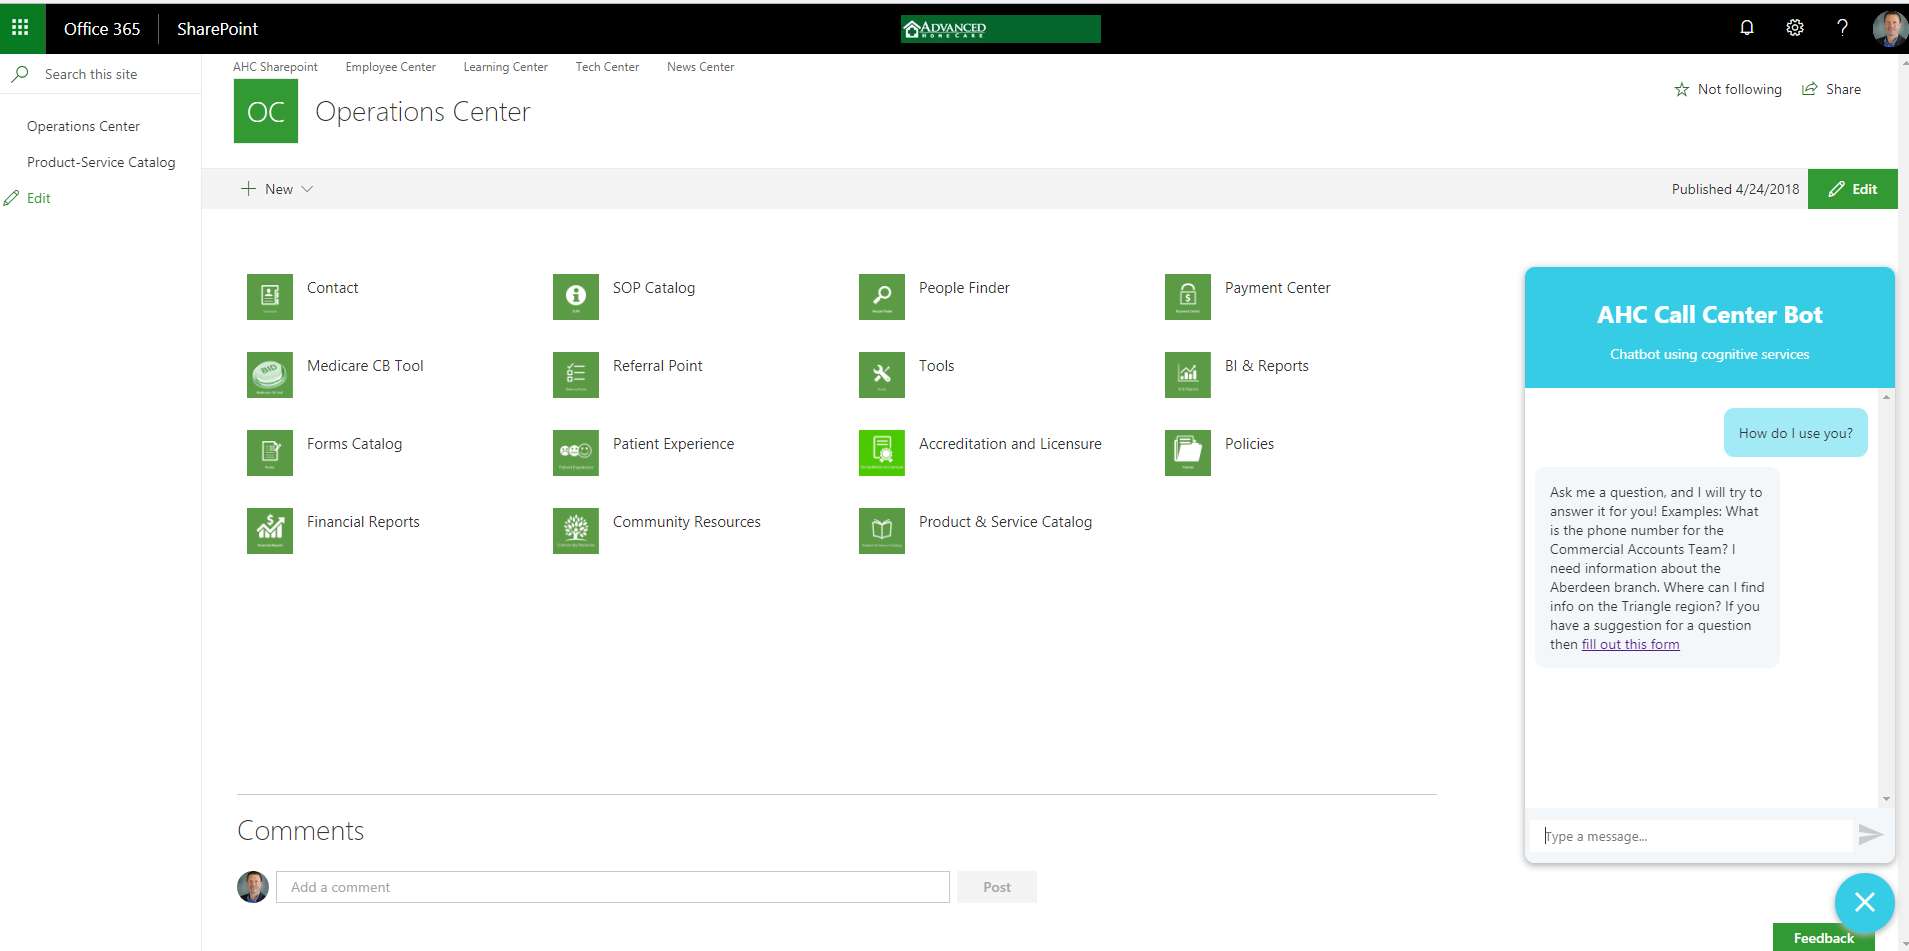This screenshot has height=951, width=1909.
Task: Open the Office 365 app launcher grid
Action: (20, 28)
